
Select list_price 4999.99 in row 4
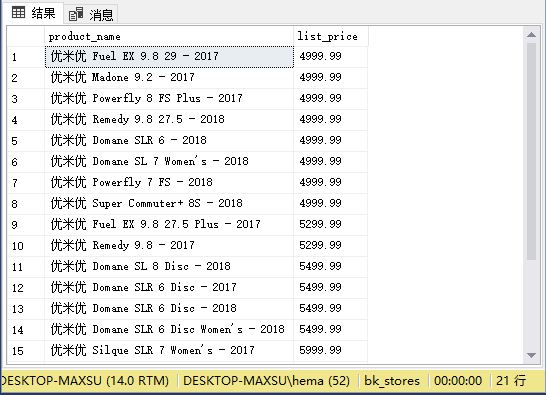click(330, 119)
